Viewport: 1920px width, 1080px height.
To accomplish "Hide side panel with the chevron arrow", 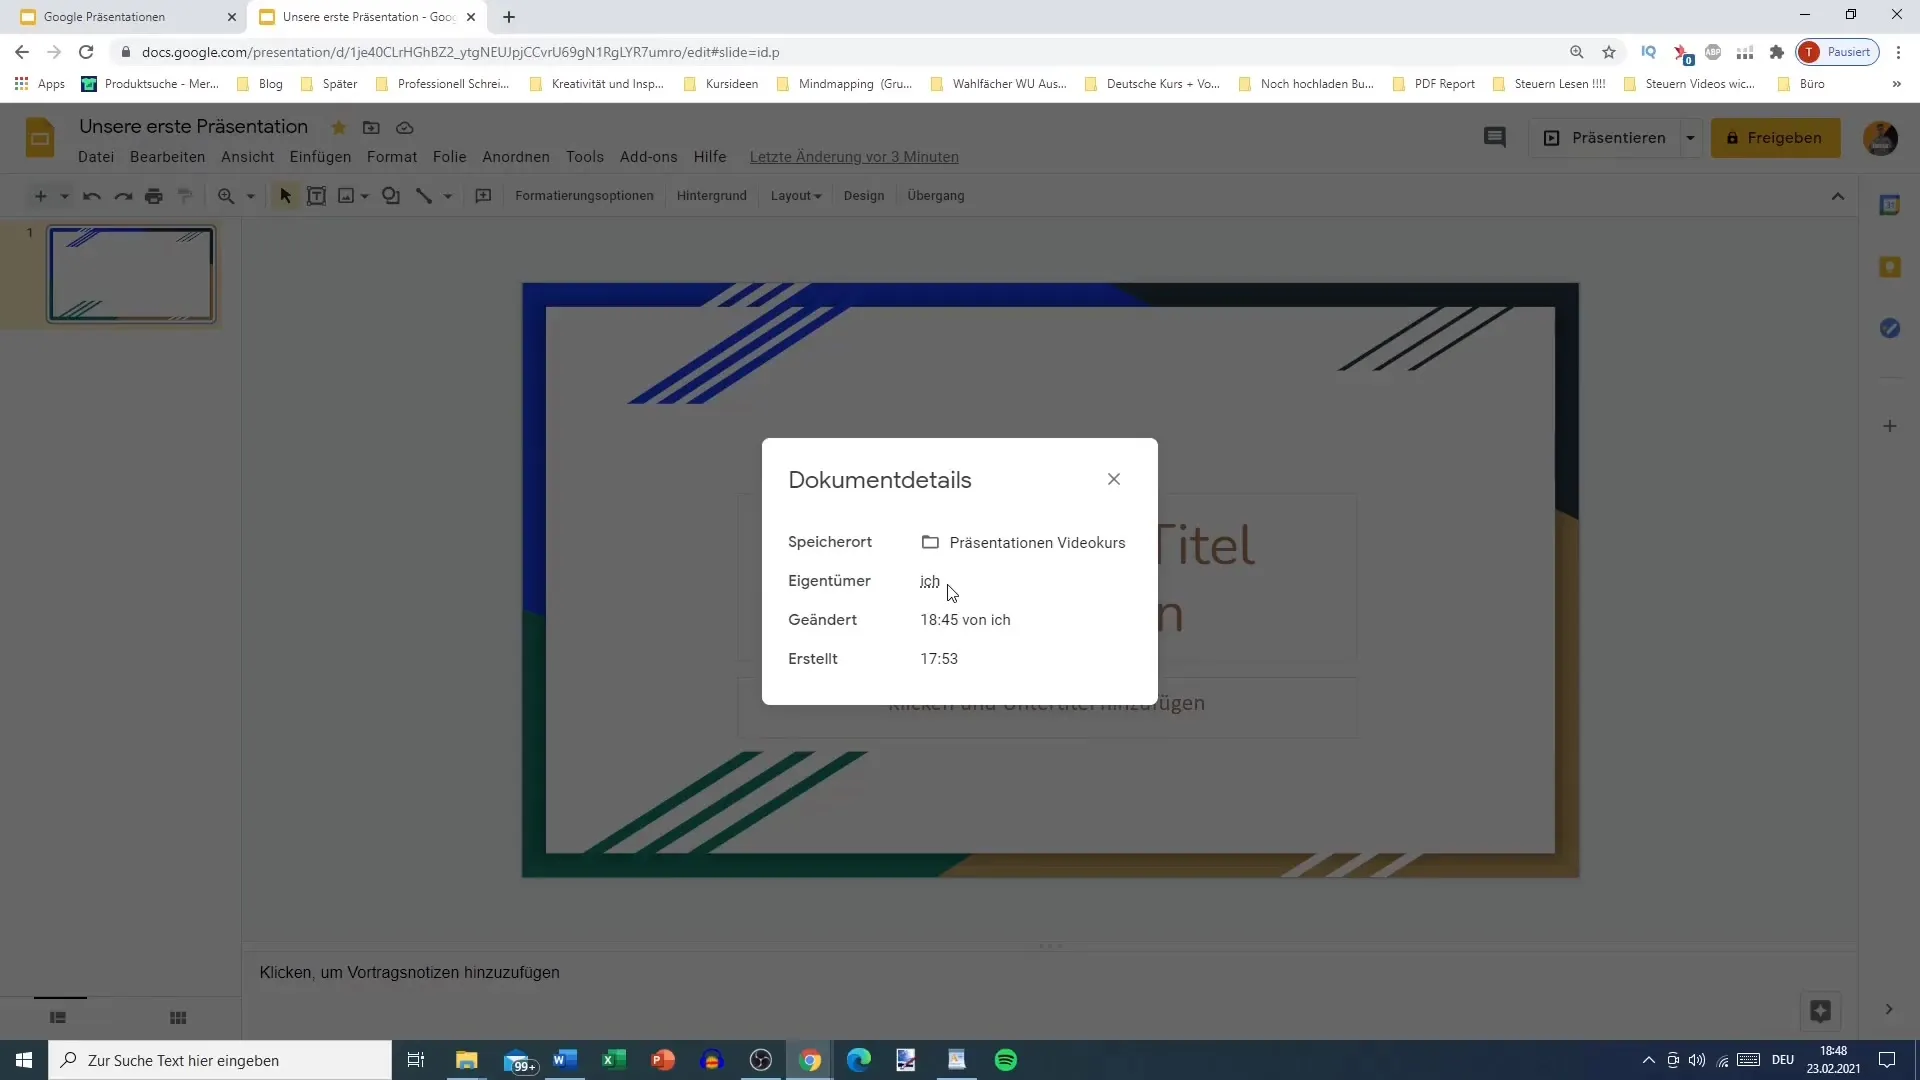I will (1889, 1009).
